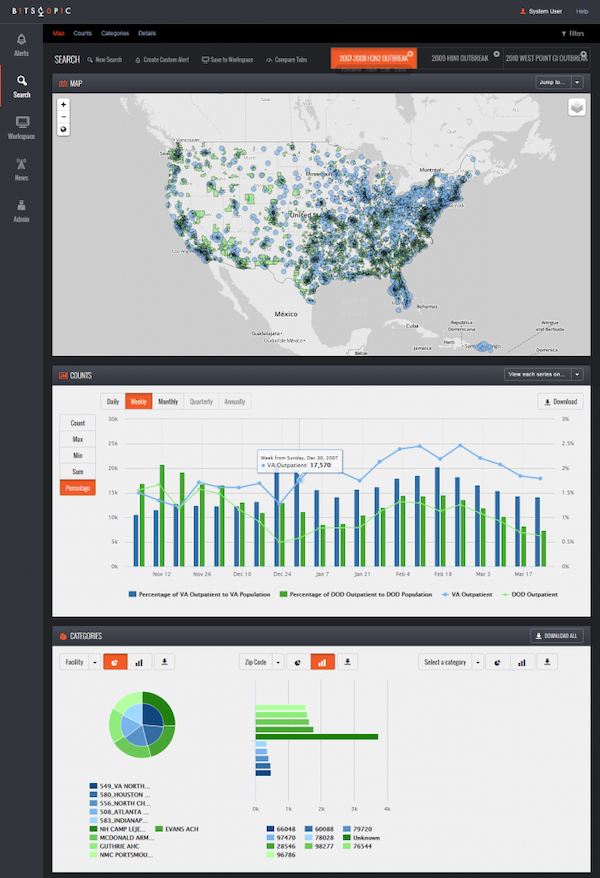Open the Categories navigation item
Viewport: 600px width, 878px height.
[x=115, y=34]
